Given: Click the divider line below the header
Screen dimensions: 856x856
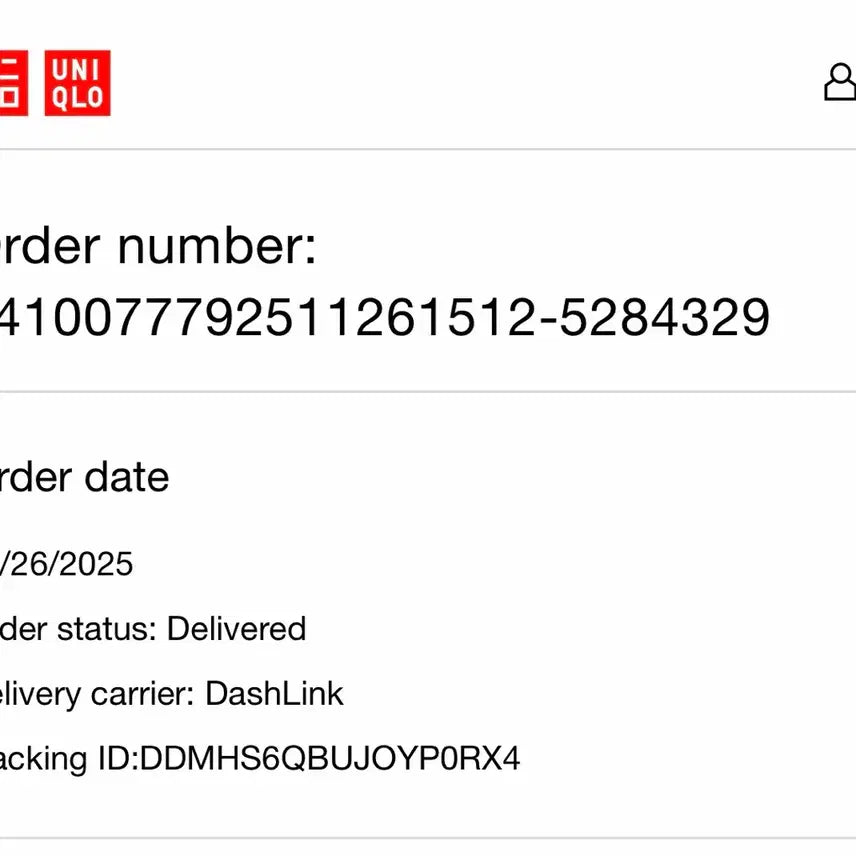Looking at the screenshot, I should click(x=428, y=149).
